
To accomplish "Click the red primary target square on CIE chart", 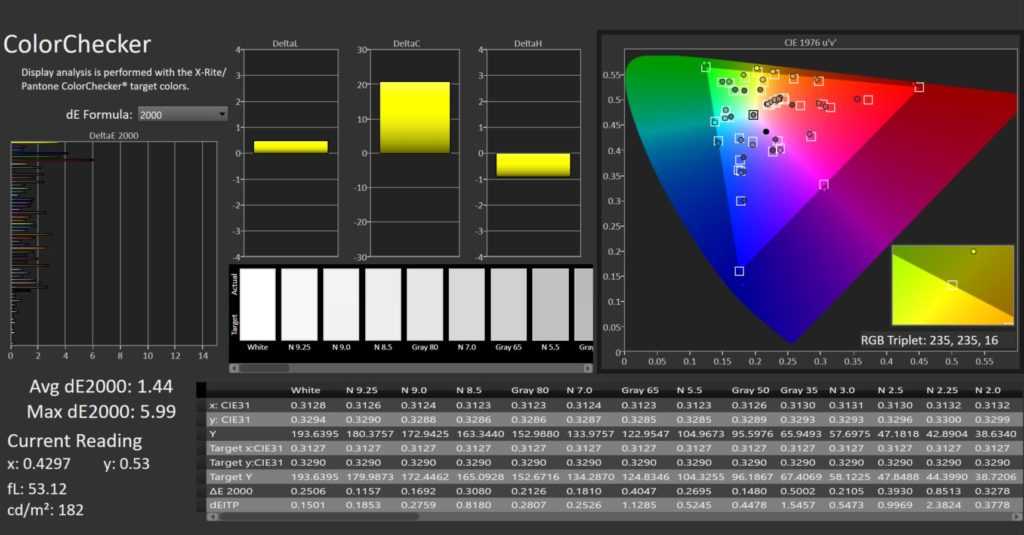I will pos(919,88).
